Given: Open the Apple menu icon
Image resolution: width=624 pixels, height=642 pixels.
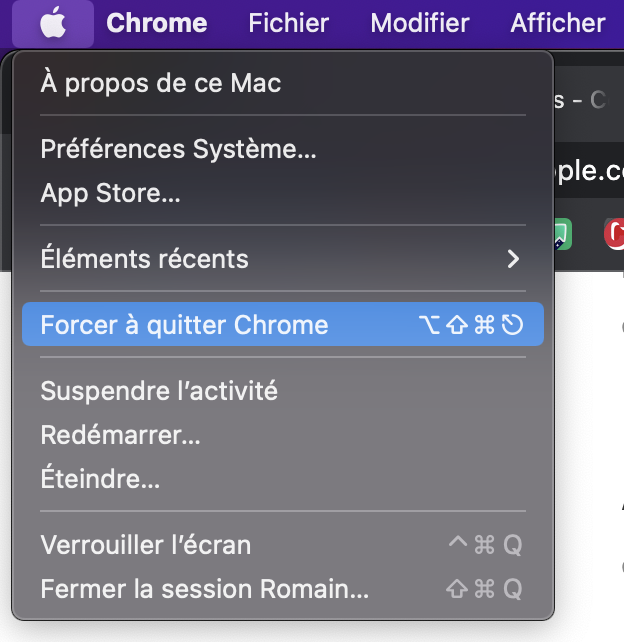Looking at the screenshot, I should pyautogui.click(x=54, y=23).
